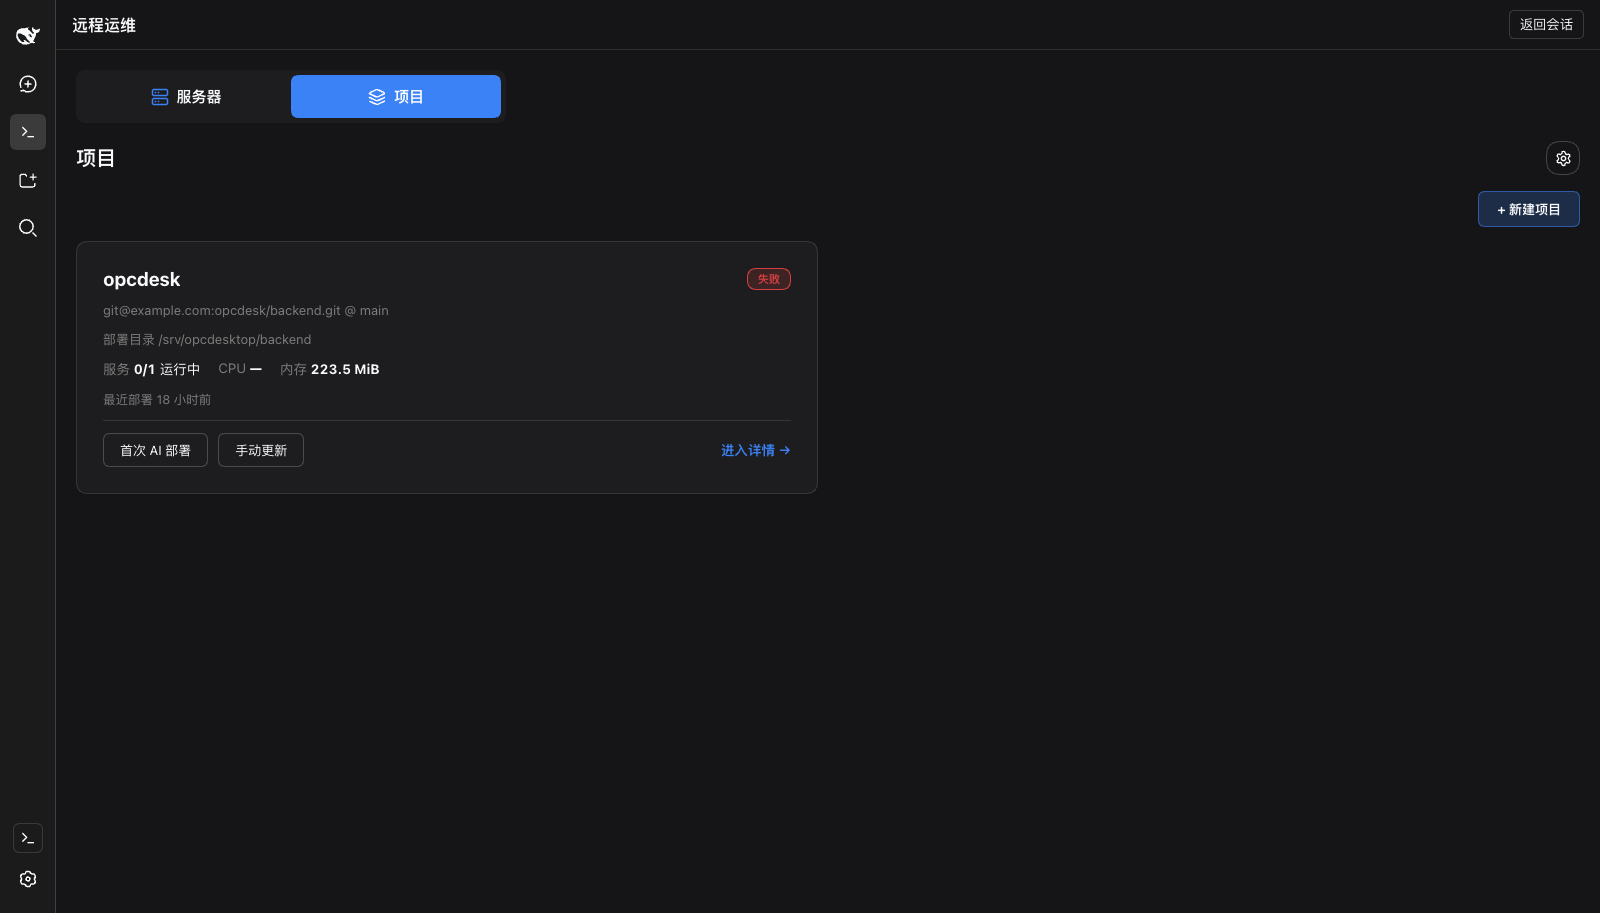
Task: Click the git@example.com repository URL text
Action: pyautogui.click(x=246, y=311)
